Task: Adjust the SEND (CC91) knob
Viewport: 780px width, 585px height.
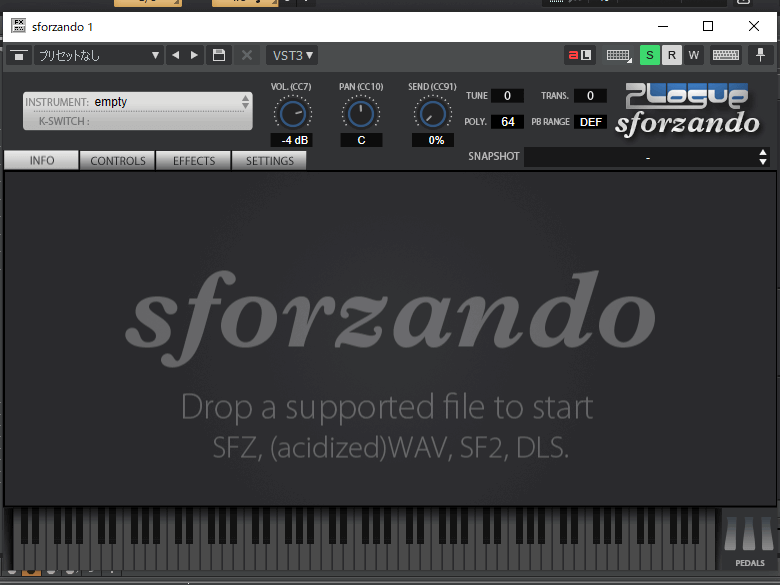Action: 433,114
